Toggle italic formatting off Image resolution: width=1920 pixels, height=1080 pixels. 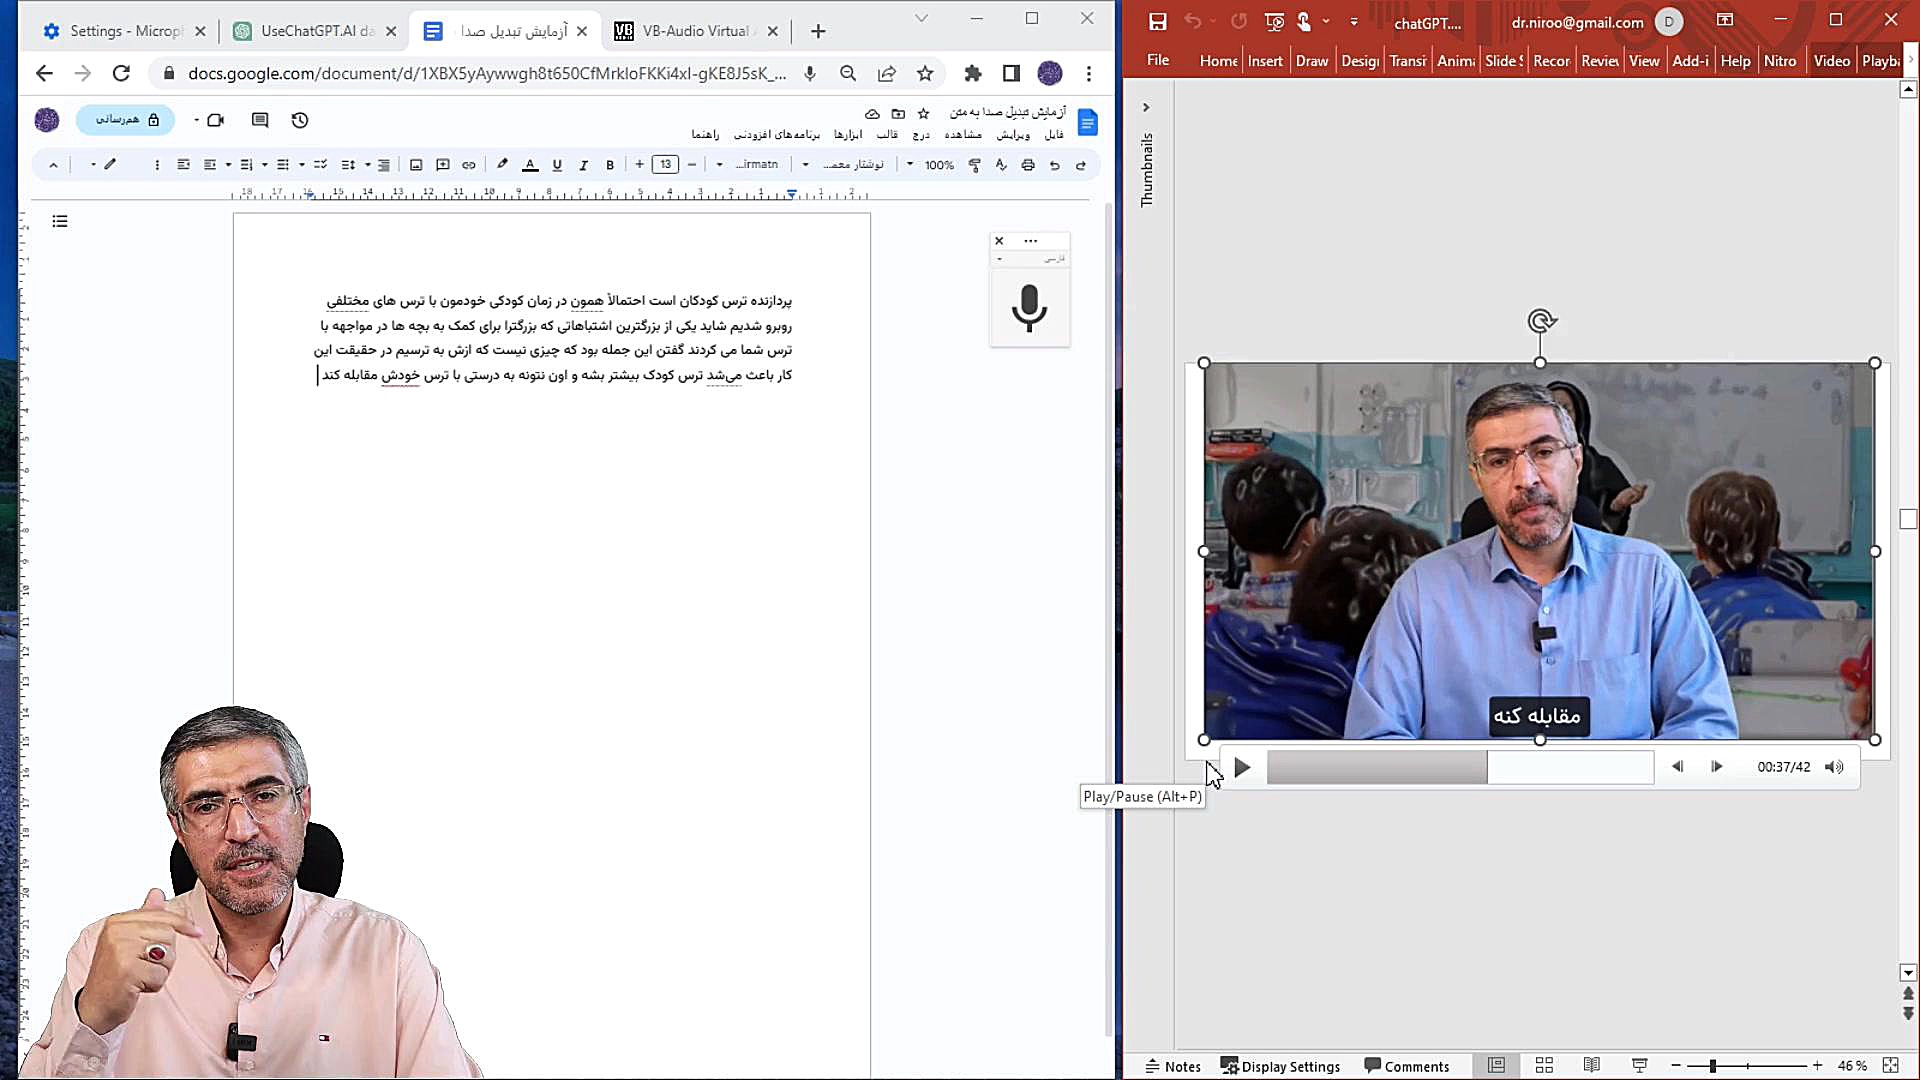coord(583,165)
